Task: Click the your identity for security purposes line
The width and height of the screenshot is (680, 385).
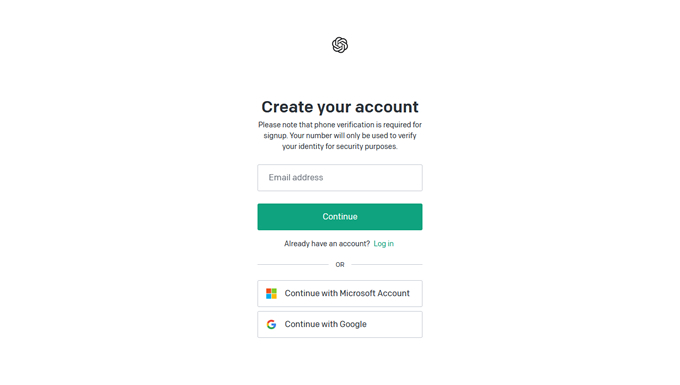Action: (340, 147)
